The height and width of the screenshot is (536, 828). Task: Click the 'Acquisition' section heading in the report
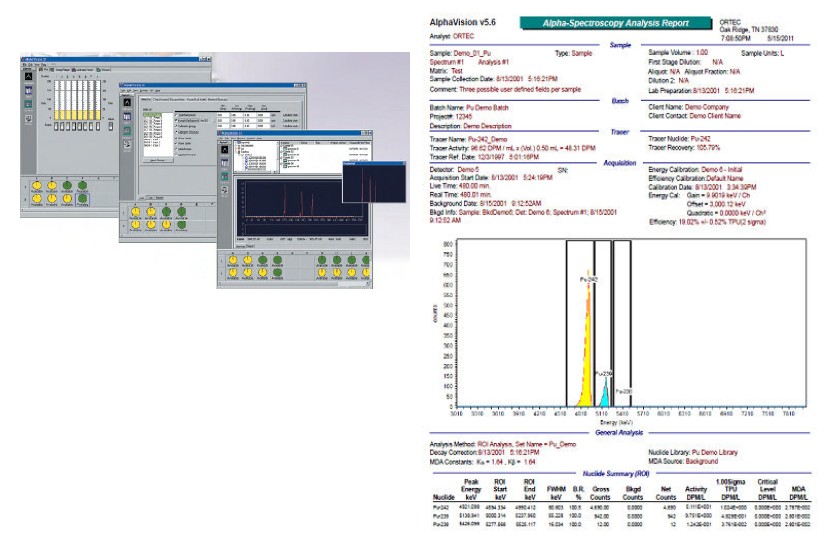tap(619, 163)
